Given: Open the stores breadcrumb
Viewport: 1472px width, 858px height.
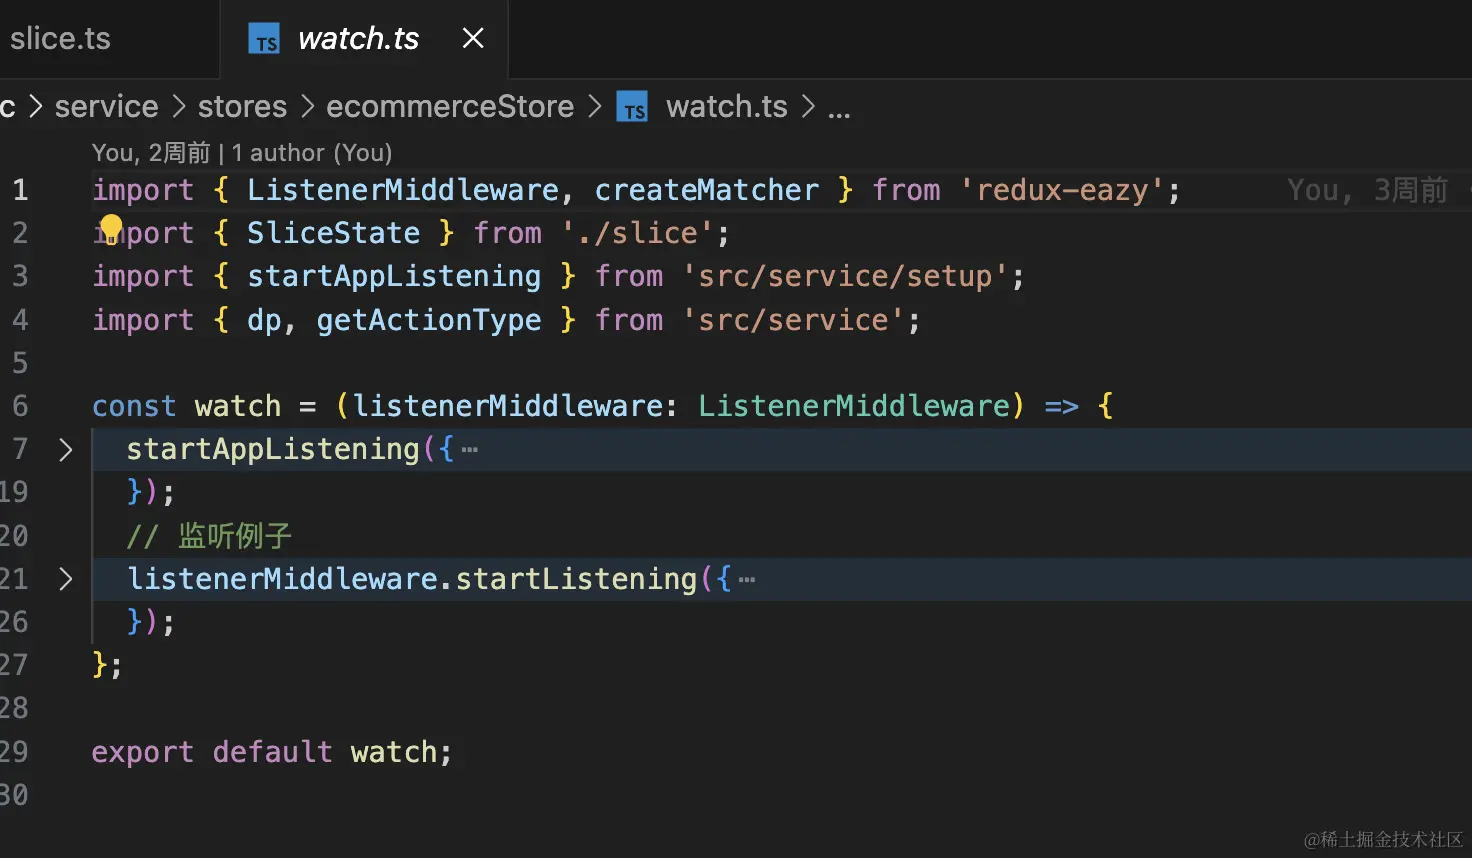Looking at the screenshot, I should point(242,106).
